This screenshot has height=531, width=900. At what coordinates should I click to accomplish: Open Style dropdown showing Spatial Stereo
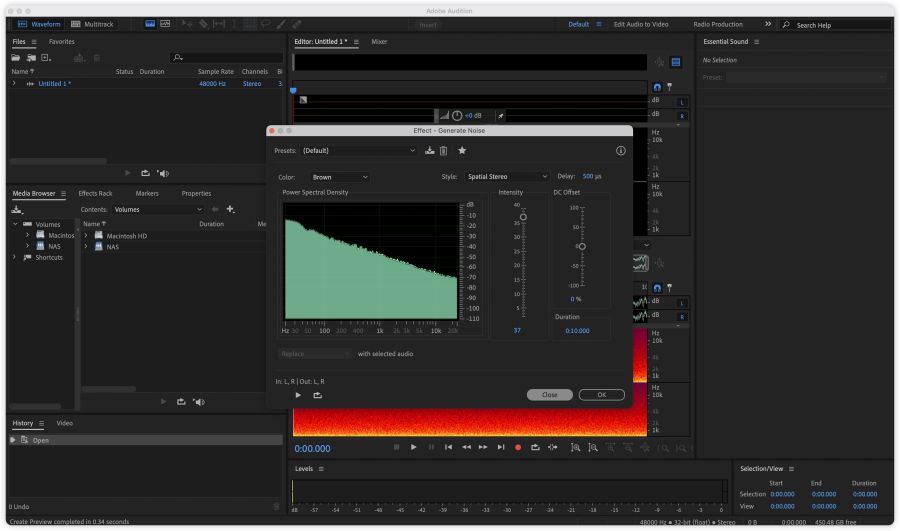click(507, 176)
